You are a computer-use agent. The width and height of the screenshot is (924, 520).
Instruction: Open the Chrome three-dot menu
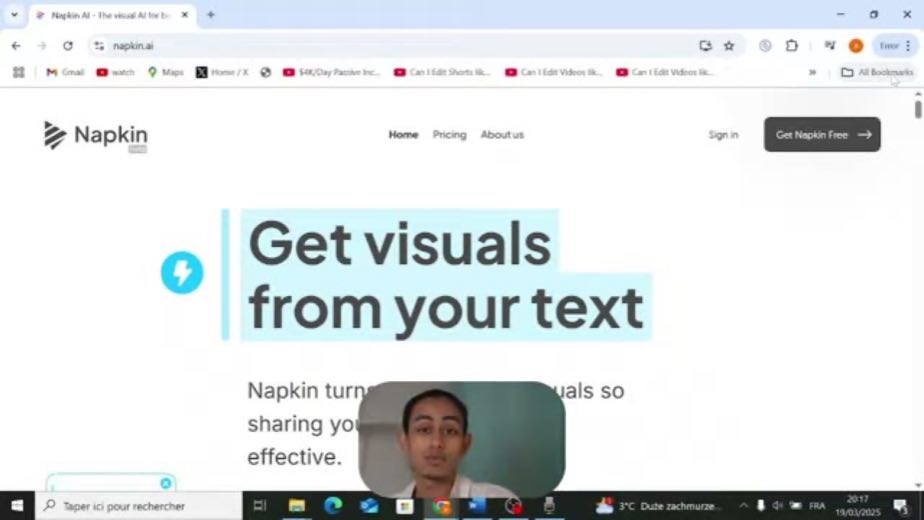(908, 45)
